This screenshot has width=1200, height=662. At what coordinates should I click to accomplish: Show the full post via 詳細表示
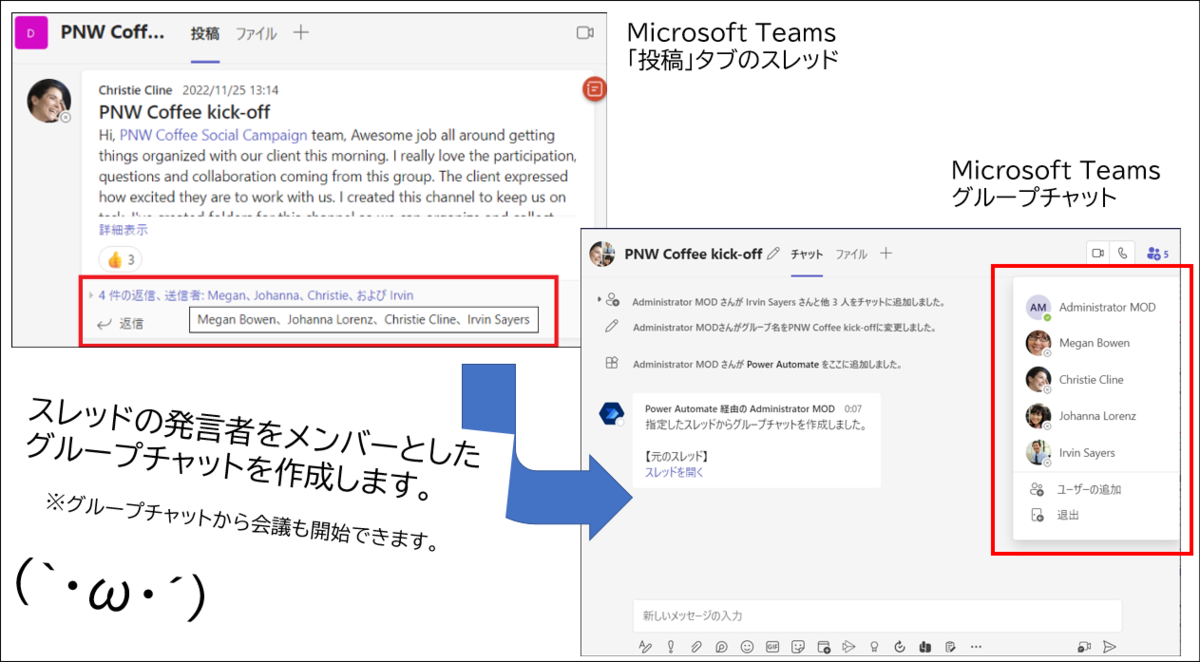(x=123, y=229)
